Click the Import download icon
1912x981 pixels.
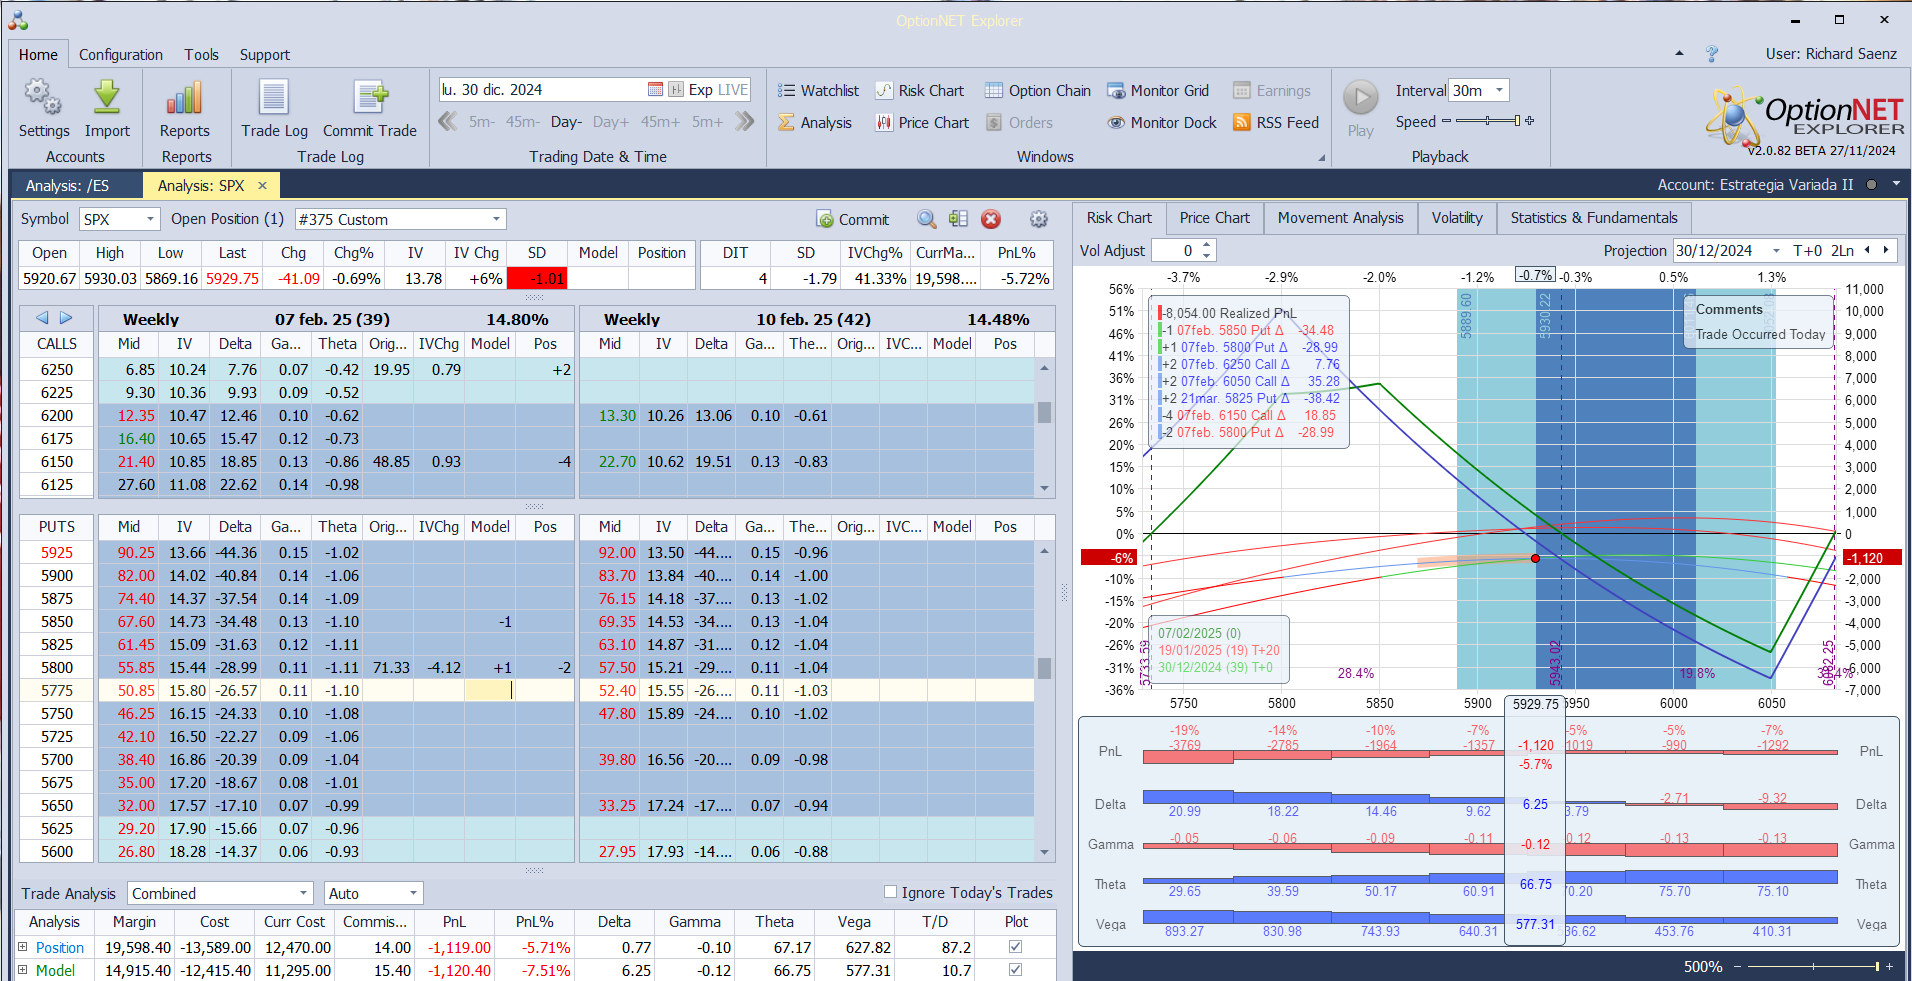click(107, 98)
